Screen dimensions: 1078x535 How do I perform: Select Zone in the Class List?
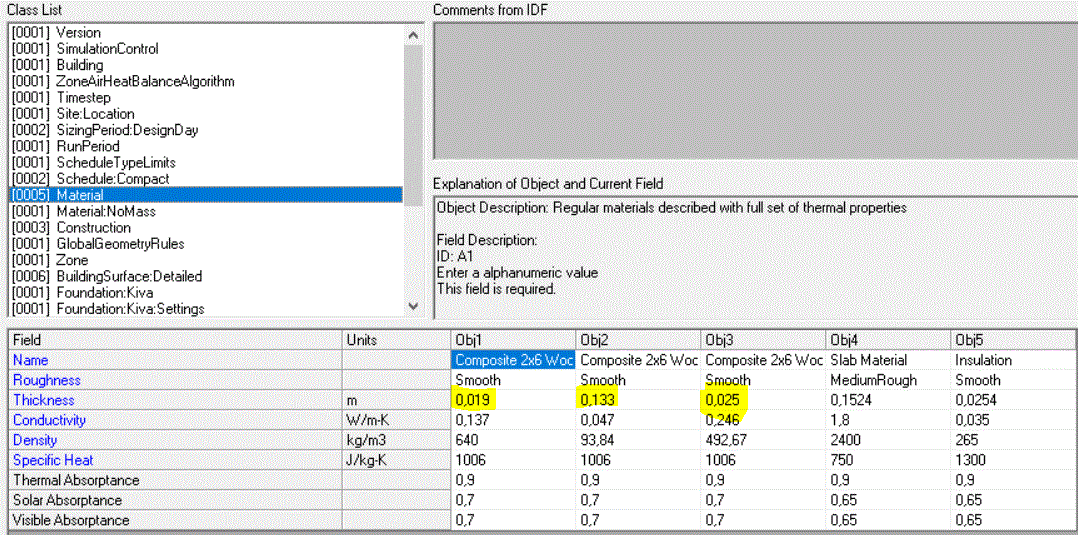(206, 261)
